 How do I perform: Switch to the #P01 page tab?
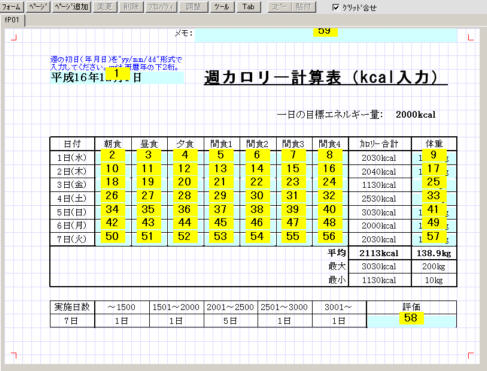pyautogui.click(x=12, y=20)
